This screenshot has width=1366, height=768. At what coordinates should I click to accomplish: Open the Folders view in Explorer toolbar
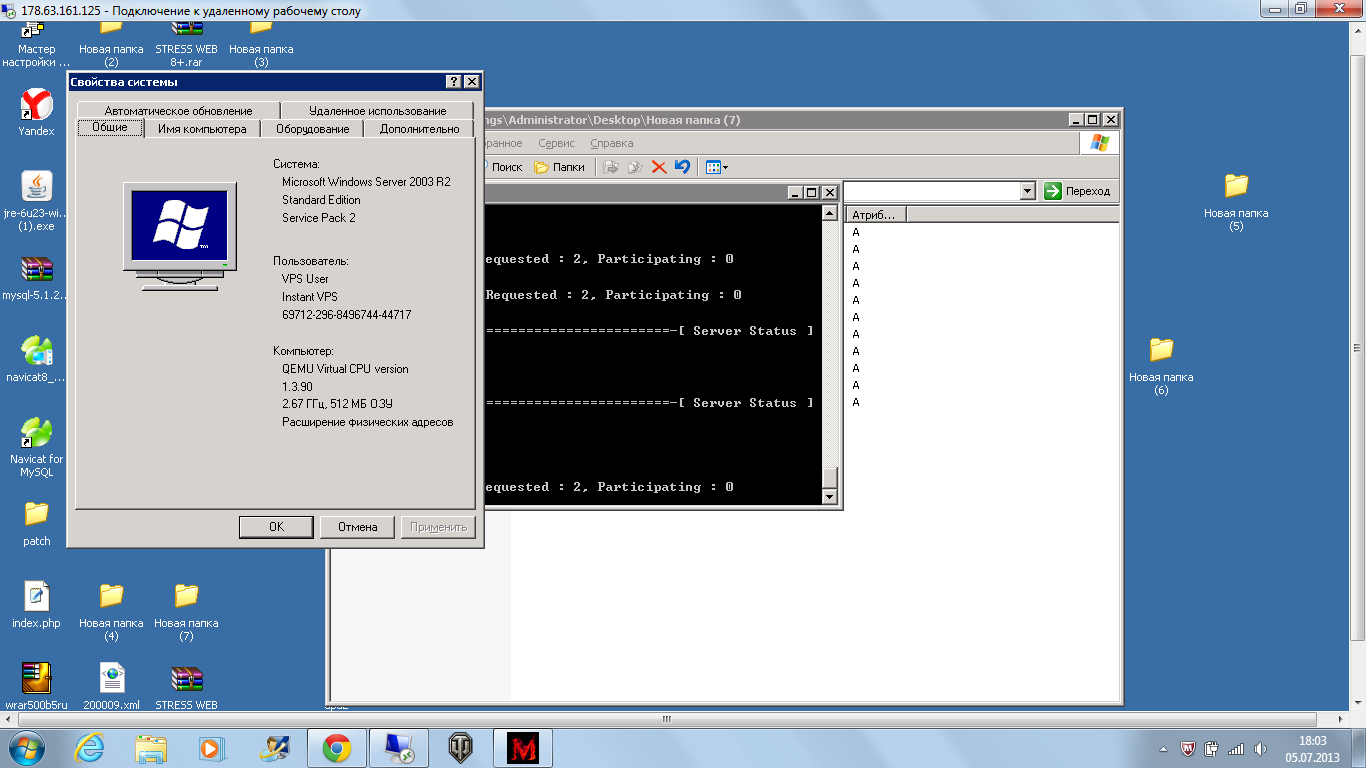559,167
